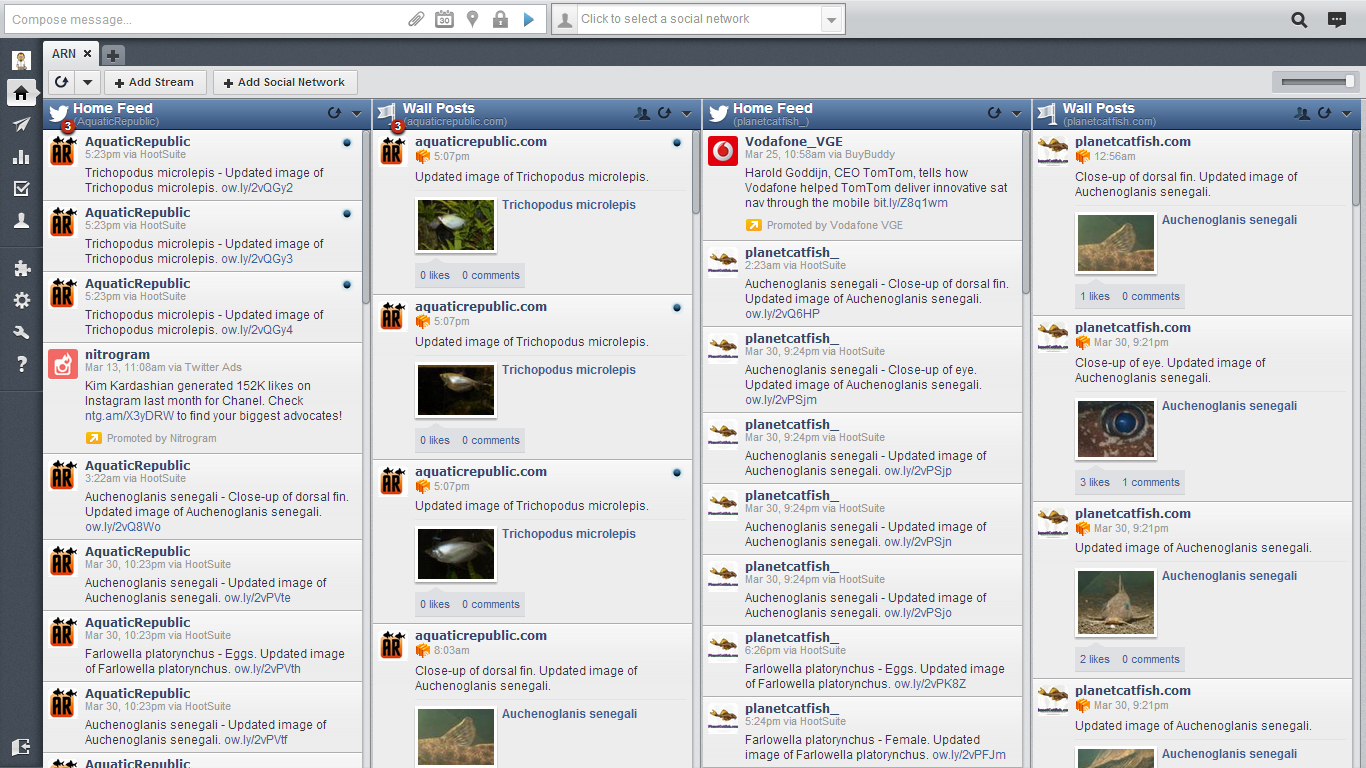
Task: Open the profile avatar in the sidebar
Action: pyautogui.click(x=21, y=60)
